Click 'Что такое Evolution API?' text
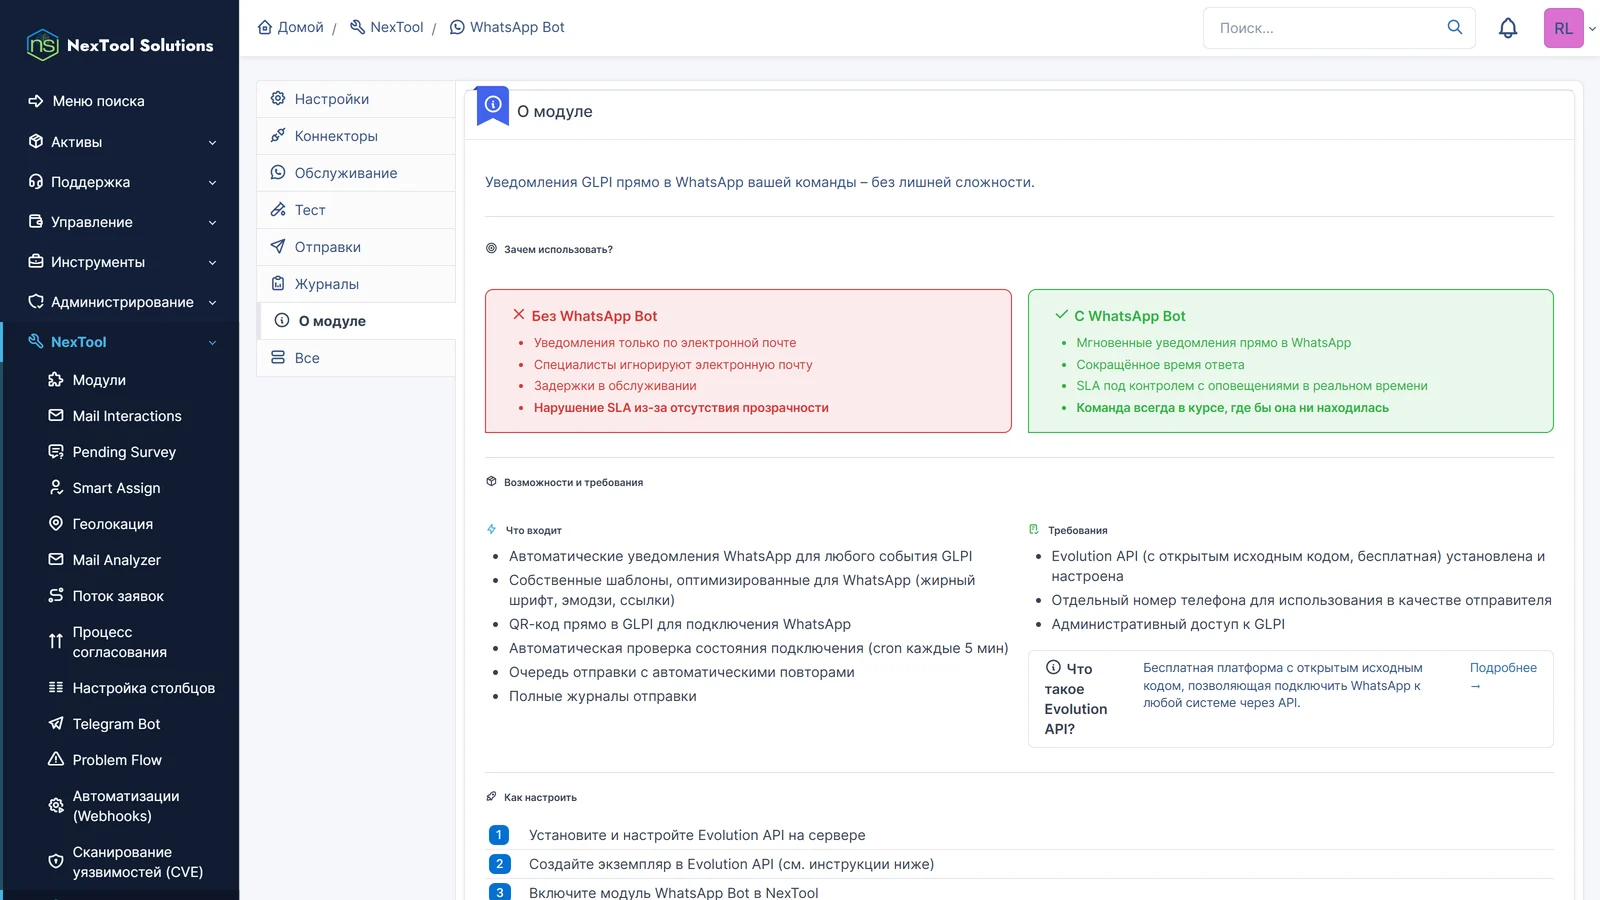 1076,698
